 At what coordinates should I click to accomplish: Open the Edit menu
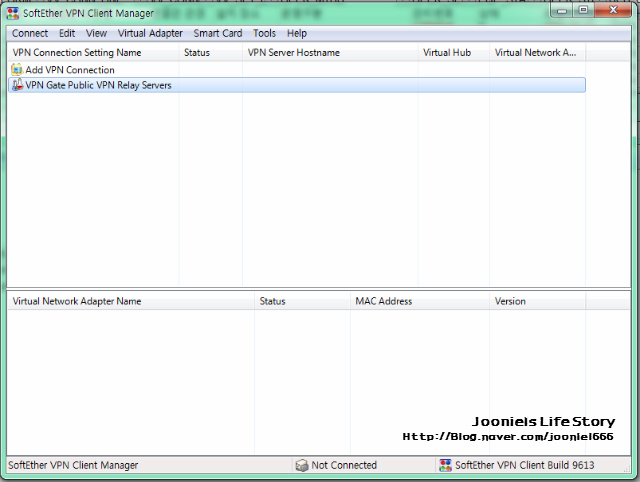click(67, 33)
